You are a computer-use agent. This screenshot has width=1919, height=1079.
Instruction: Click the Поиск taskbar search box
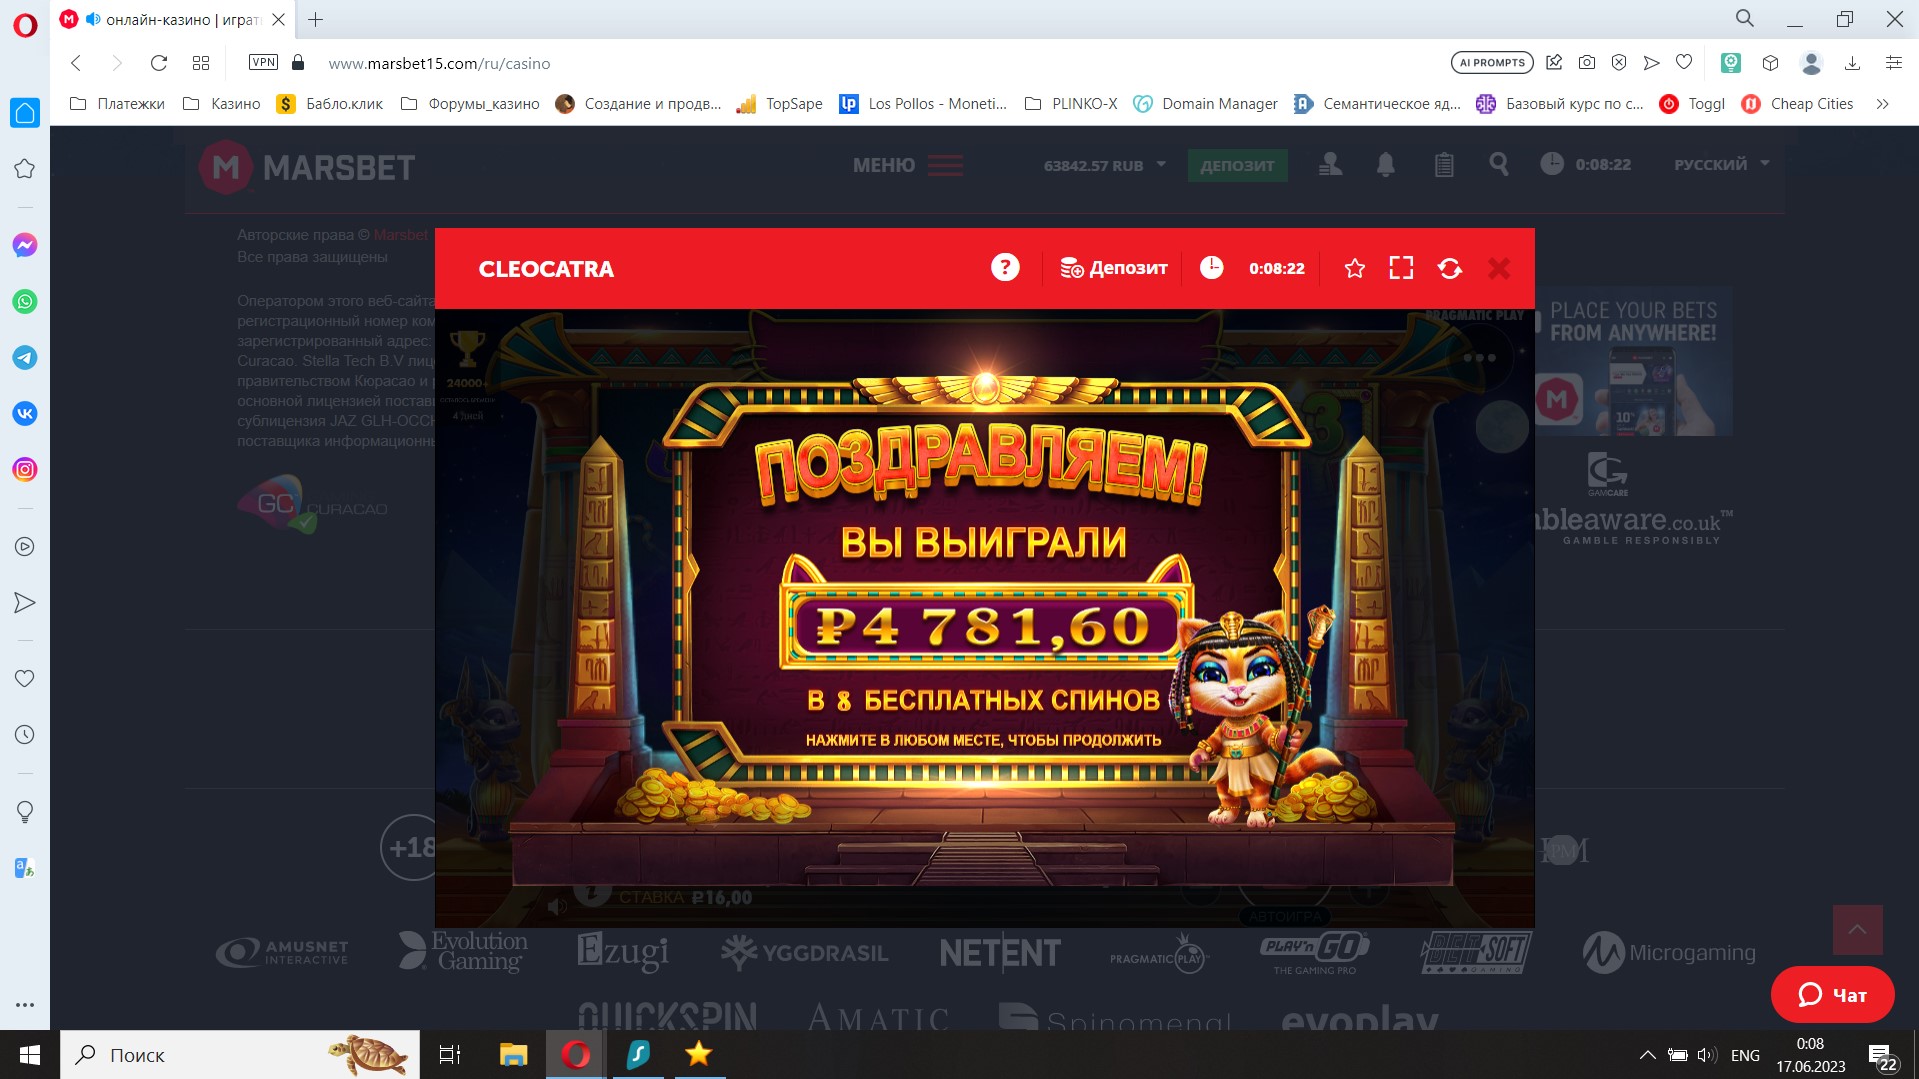click(x=240, y=1055)
